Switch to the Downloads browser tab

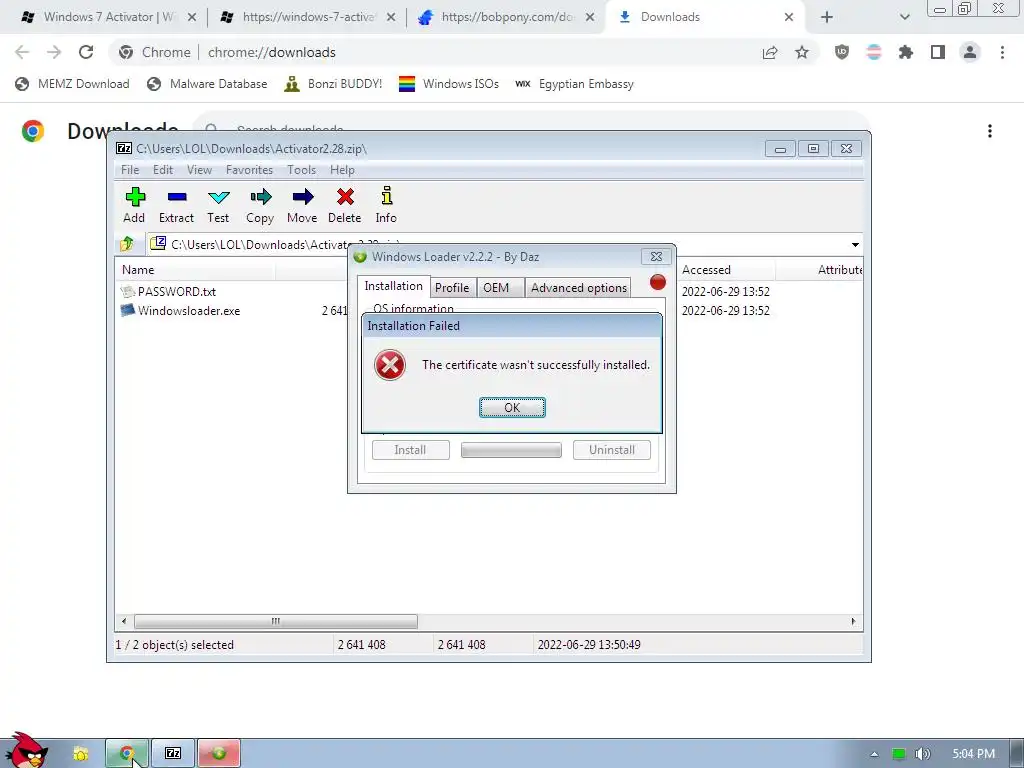[x=707, y=17]
